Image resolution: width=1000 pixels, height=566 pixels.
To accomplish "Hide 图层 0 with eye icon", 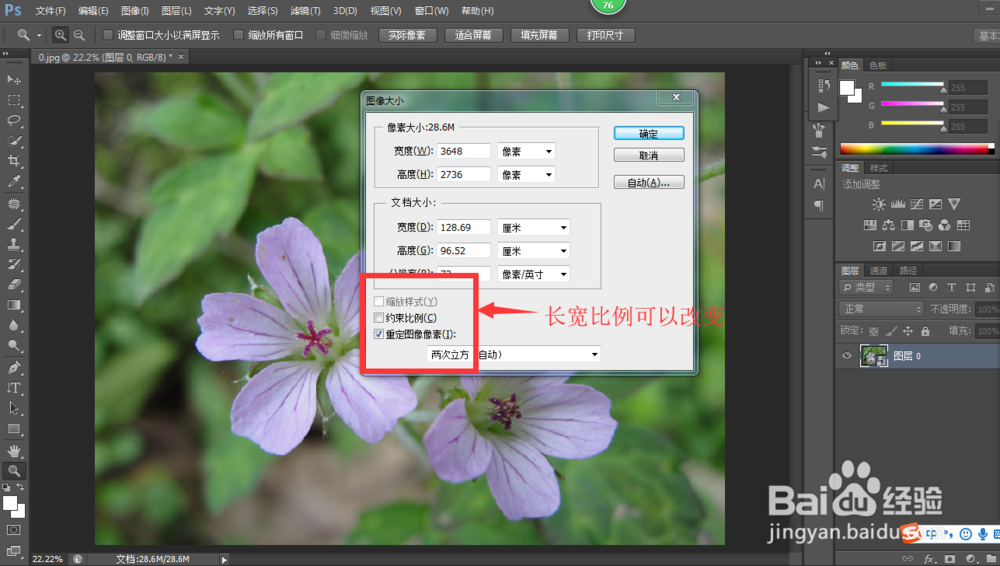I will 847,356.
